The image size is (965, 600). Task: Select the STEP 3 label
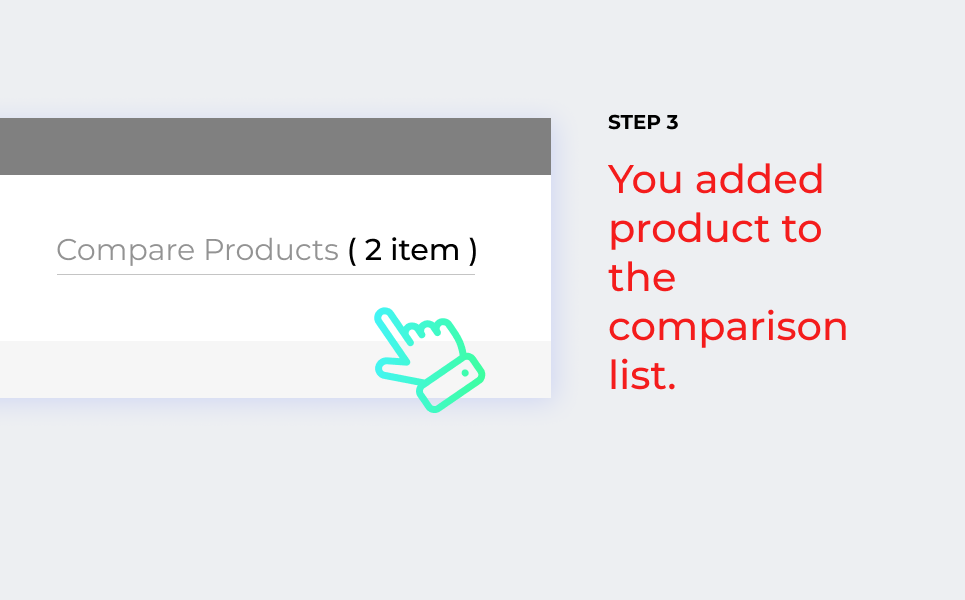[x=643, y=122]
